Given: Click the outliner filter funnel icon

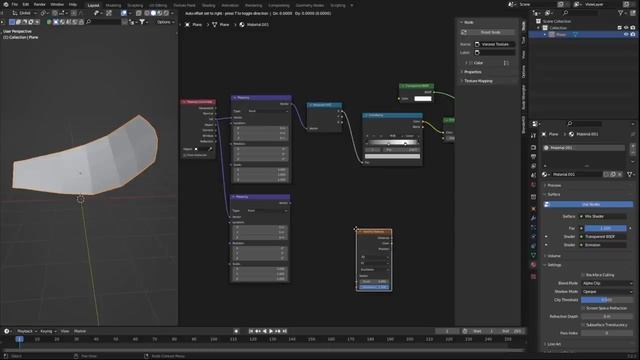Looking at the screenshot, I should click(x=620, y=13).
